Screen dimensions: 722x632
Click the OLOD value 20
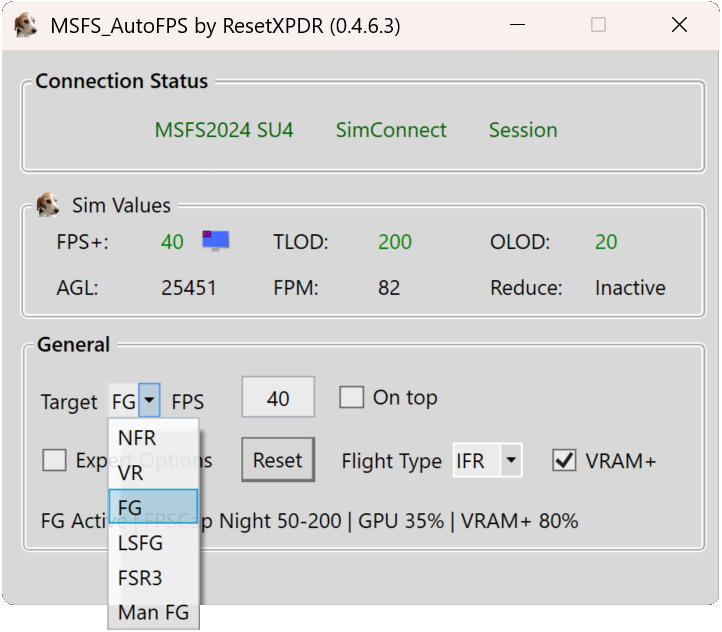pos(606,242)
